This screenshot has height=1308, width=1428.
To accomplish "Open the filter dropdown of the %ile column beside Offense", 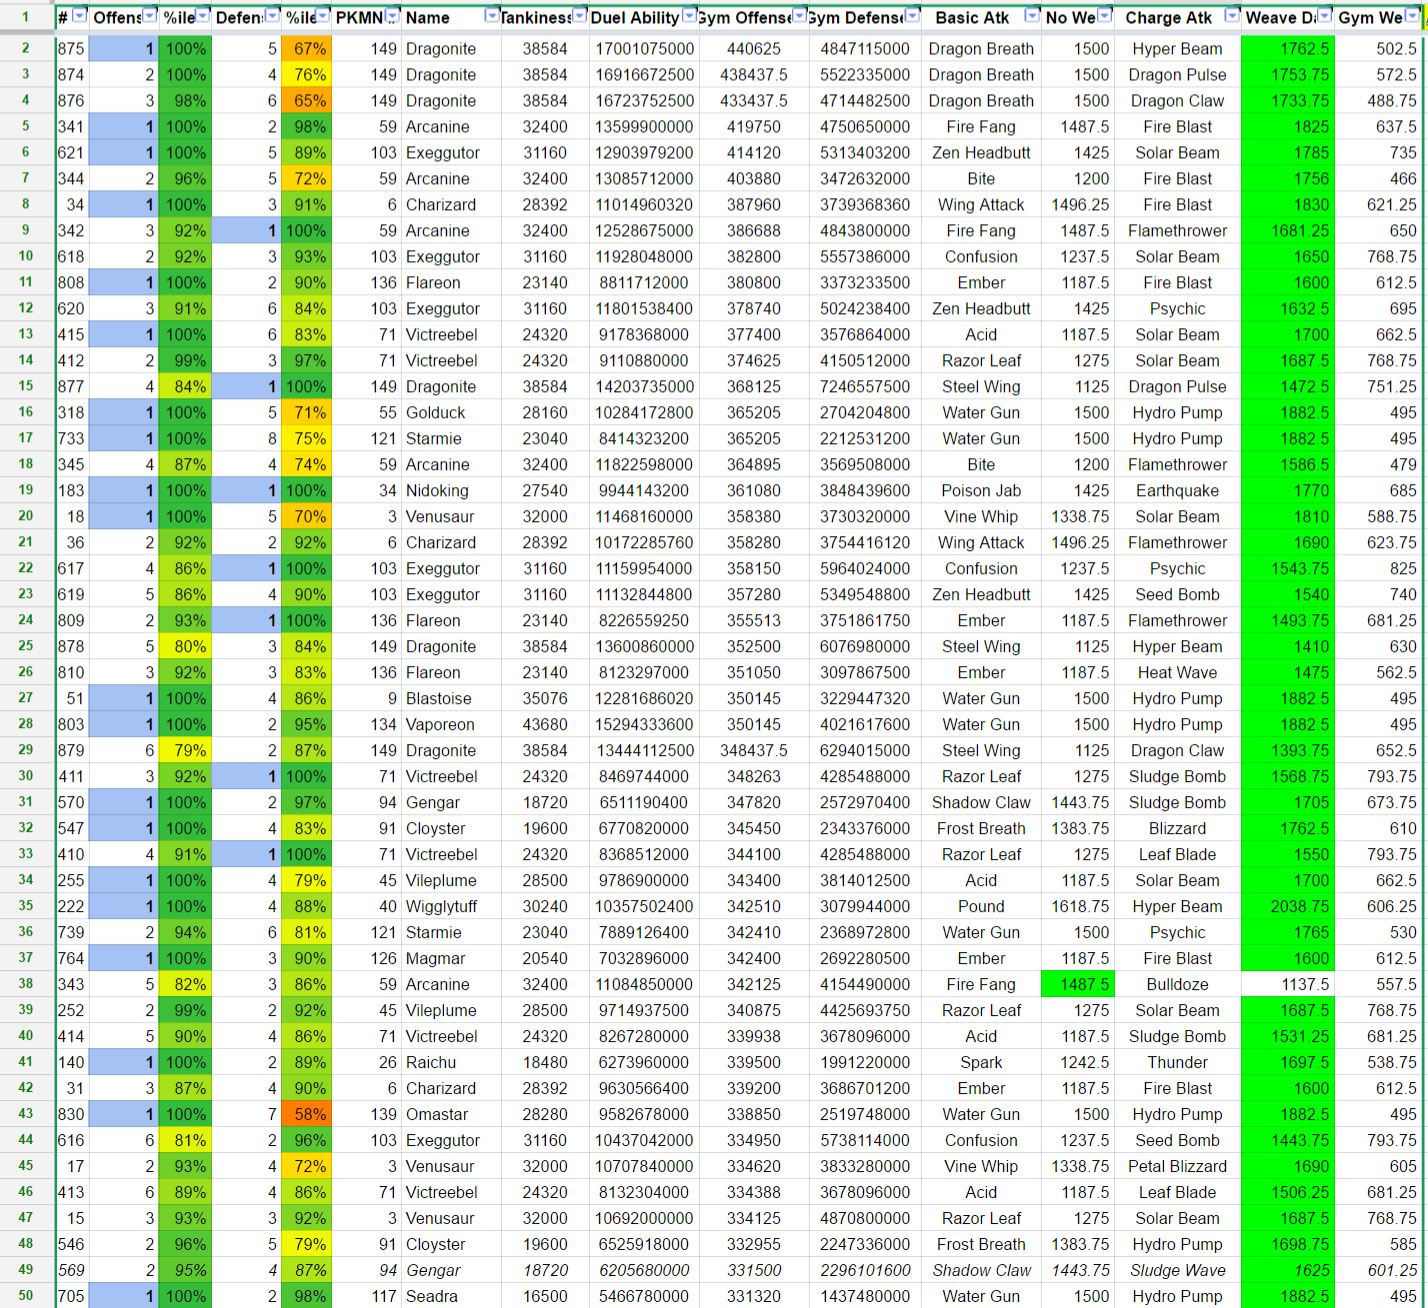I will 203,16.
